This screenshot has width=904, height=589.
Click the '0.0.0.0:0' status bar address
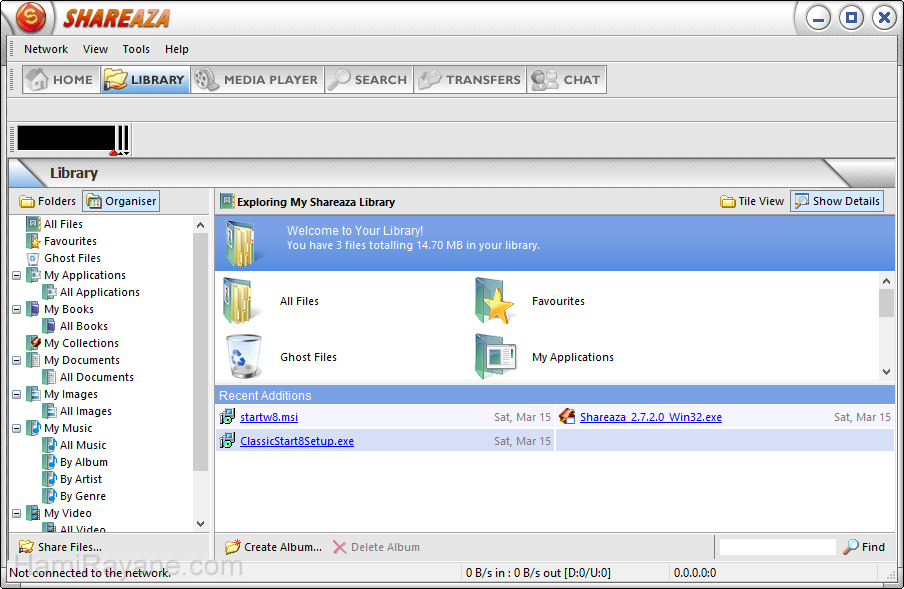[695, 573]
